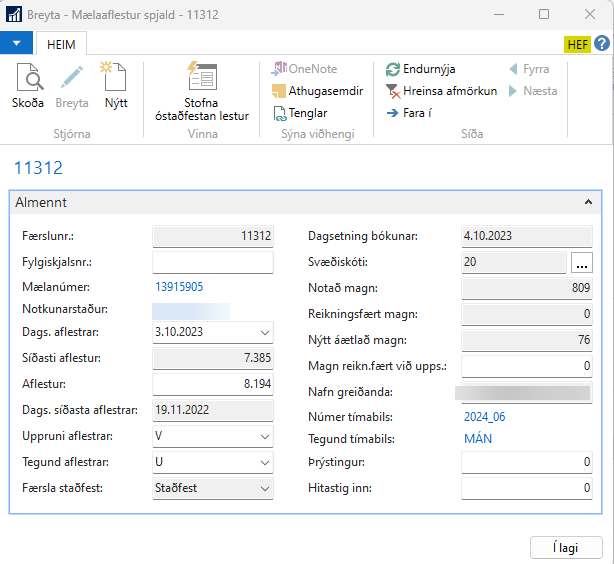This screenshot has width=614, height=564.
Task: Open the blue application menu dropdown
Action: pos(17,44)
